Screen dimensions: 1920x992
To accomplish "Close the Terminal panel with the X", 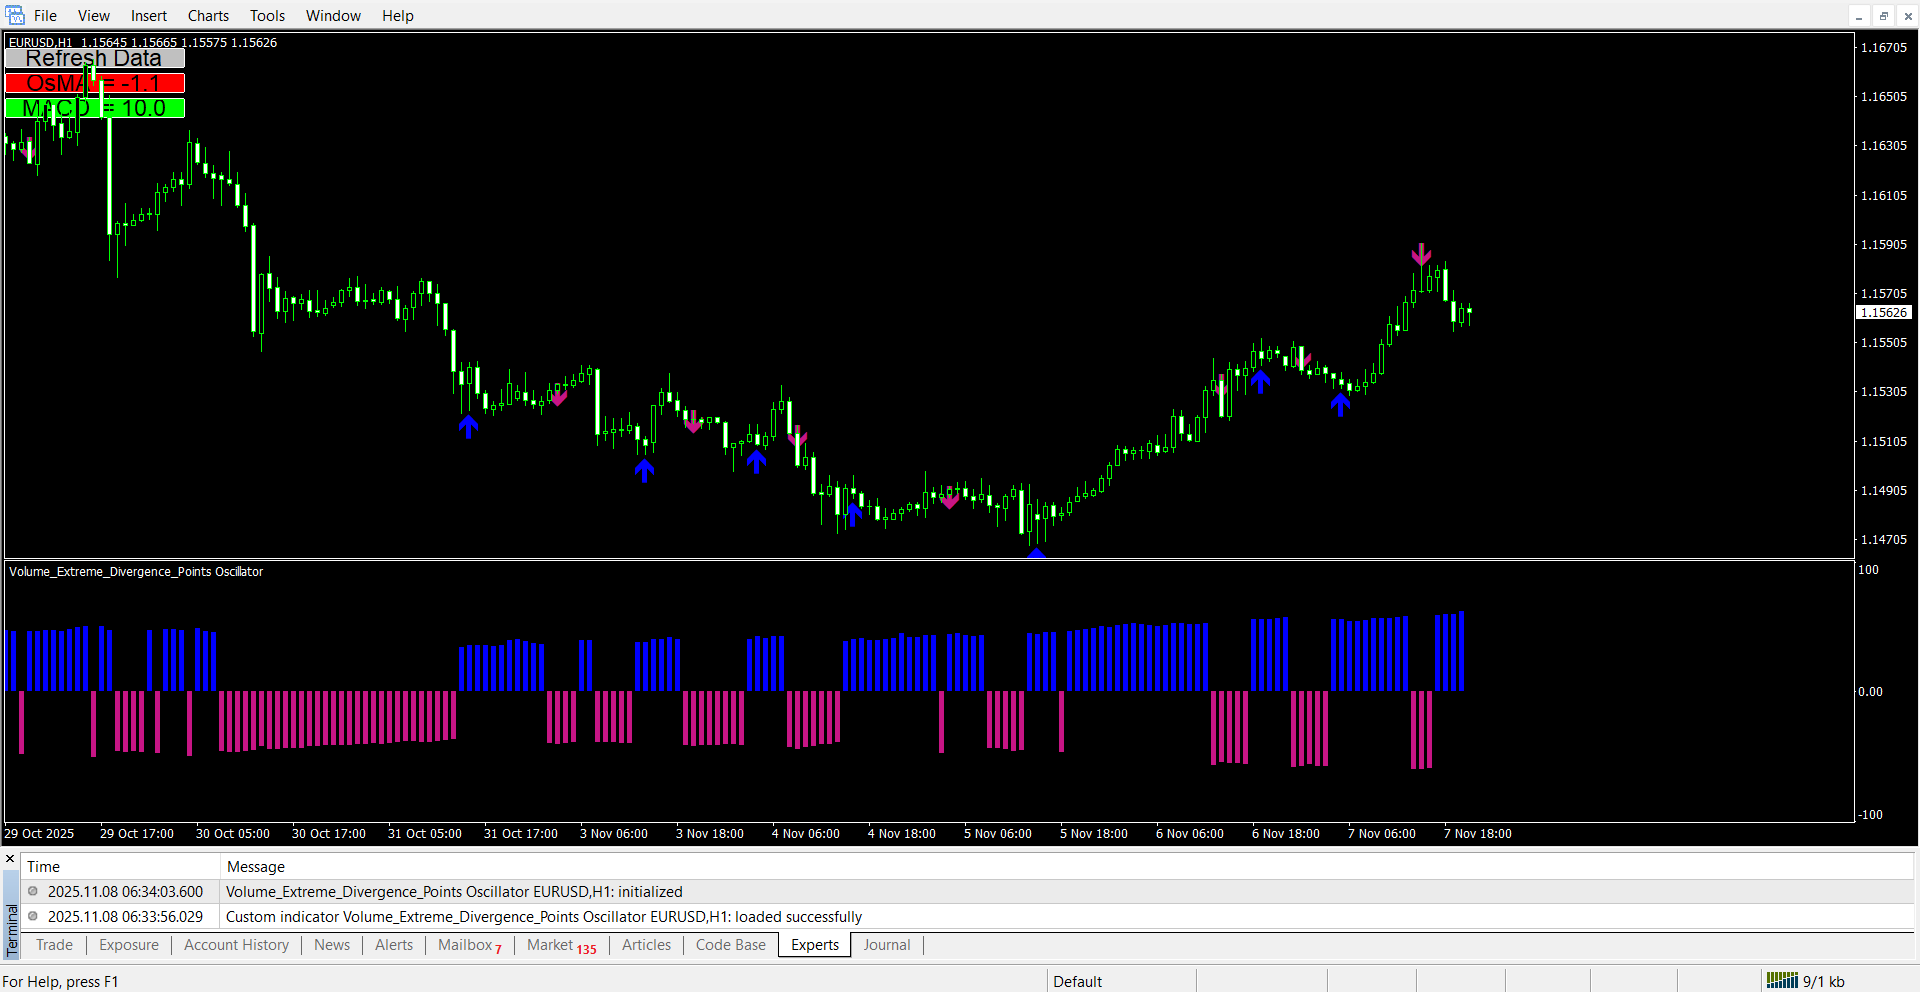I will [10, 859].
